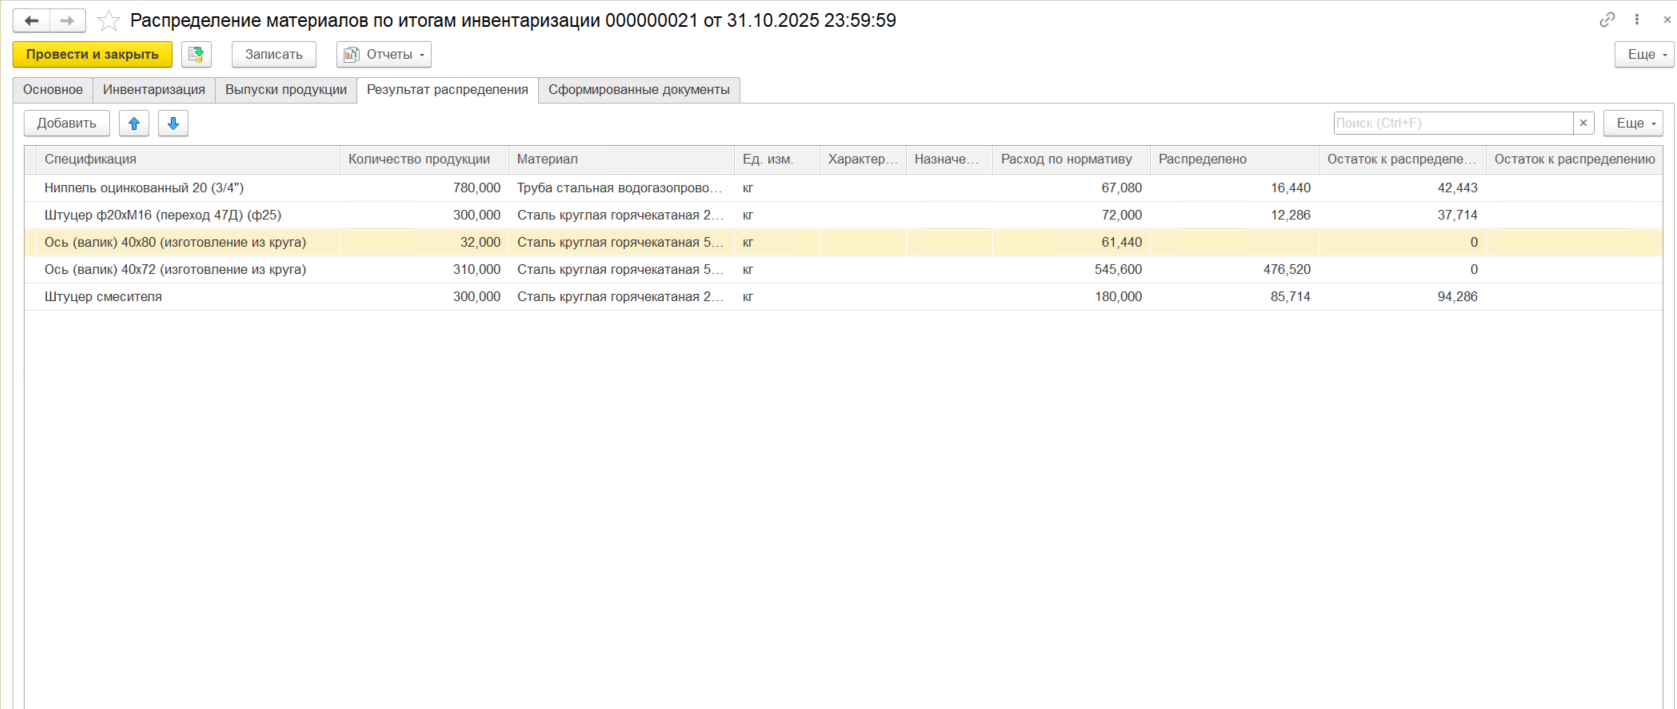Viewport: 1677px width, 709px height.
Task: Open the Сформированные документы tab
Action: tap(638, 90)
